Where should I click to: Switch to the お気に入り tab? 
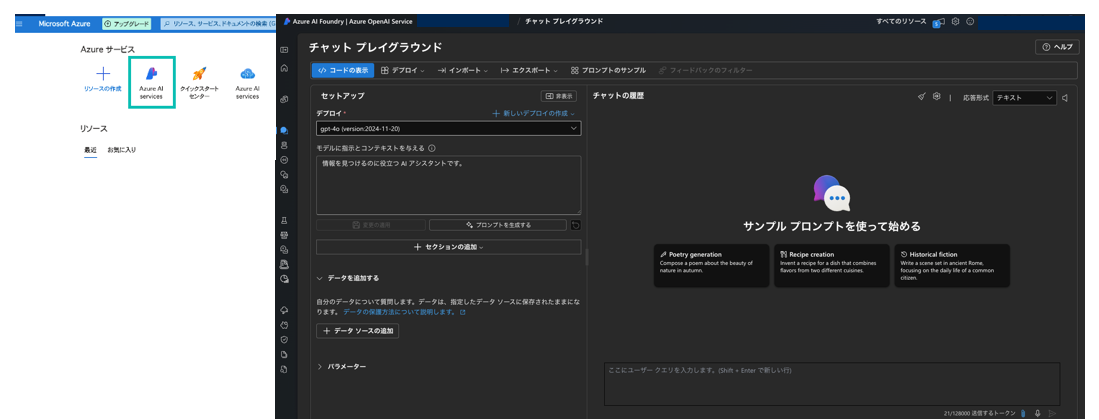[122, 150]
